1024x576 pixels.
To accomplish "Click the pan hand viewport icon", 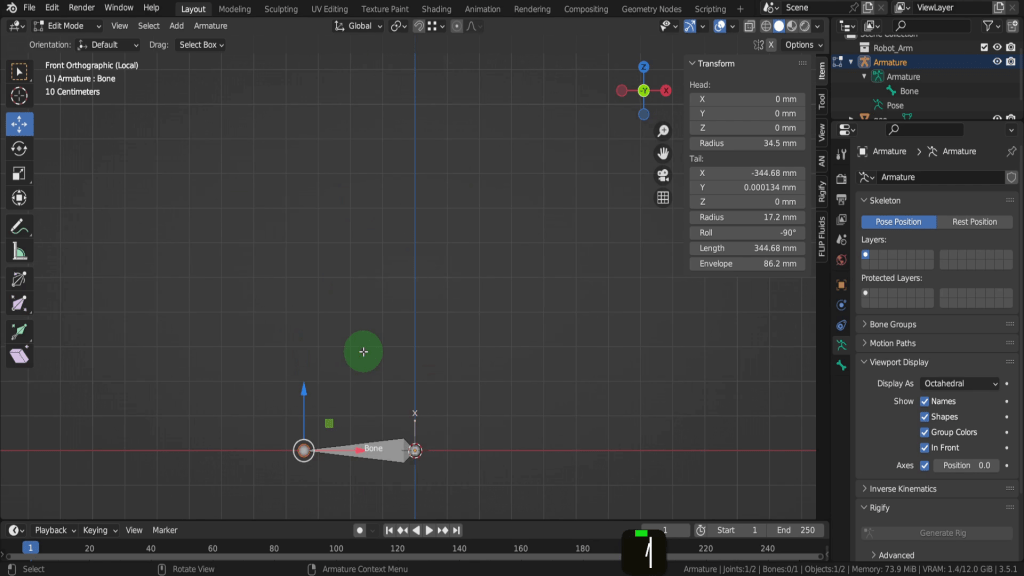I will [x=662, y=153].
